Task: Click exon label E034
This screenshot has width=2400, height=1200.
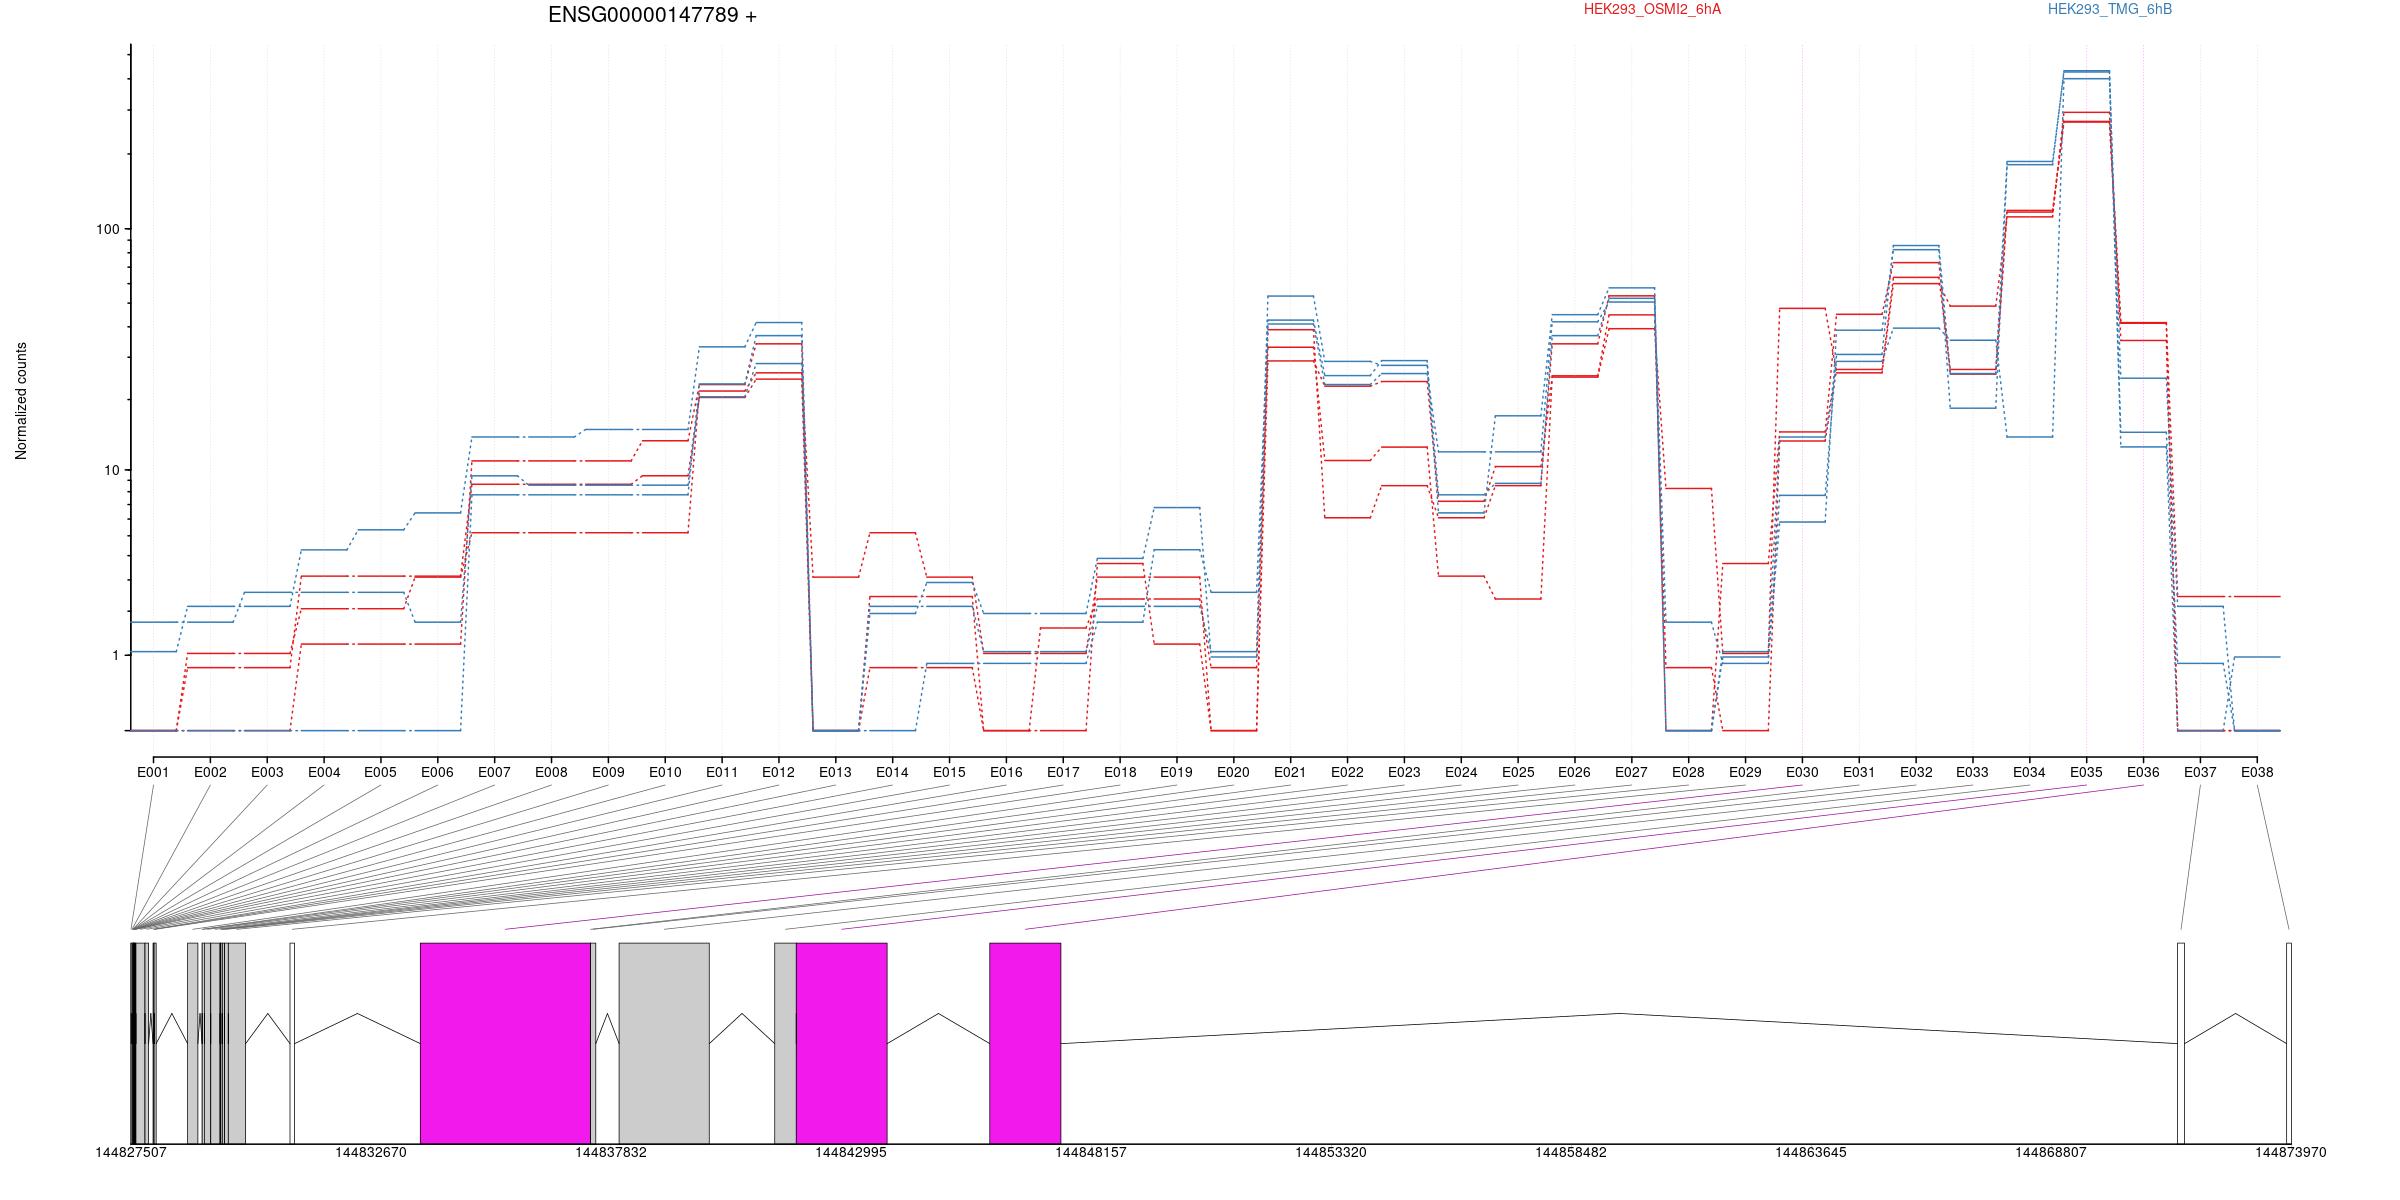Action: click(2029, 772)
